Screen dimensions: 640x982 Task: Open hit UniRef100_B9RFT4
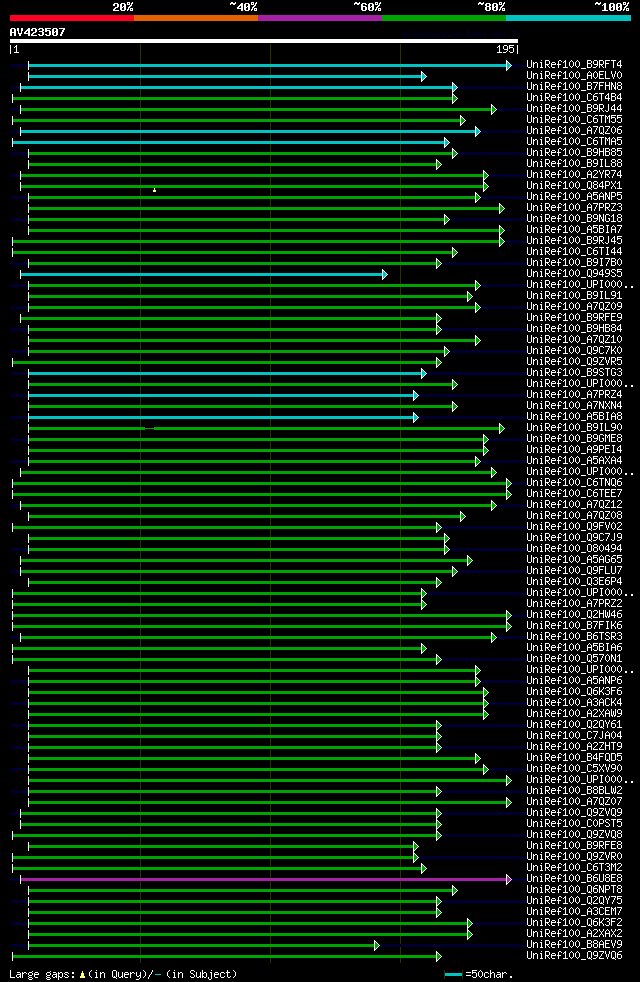coord(574,65)
